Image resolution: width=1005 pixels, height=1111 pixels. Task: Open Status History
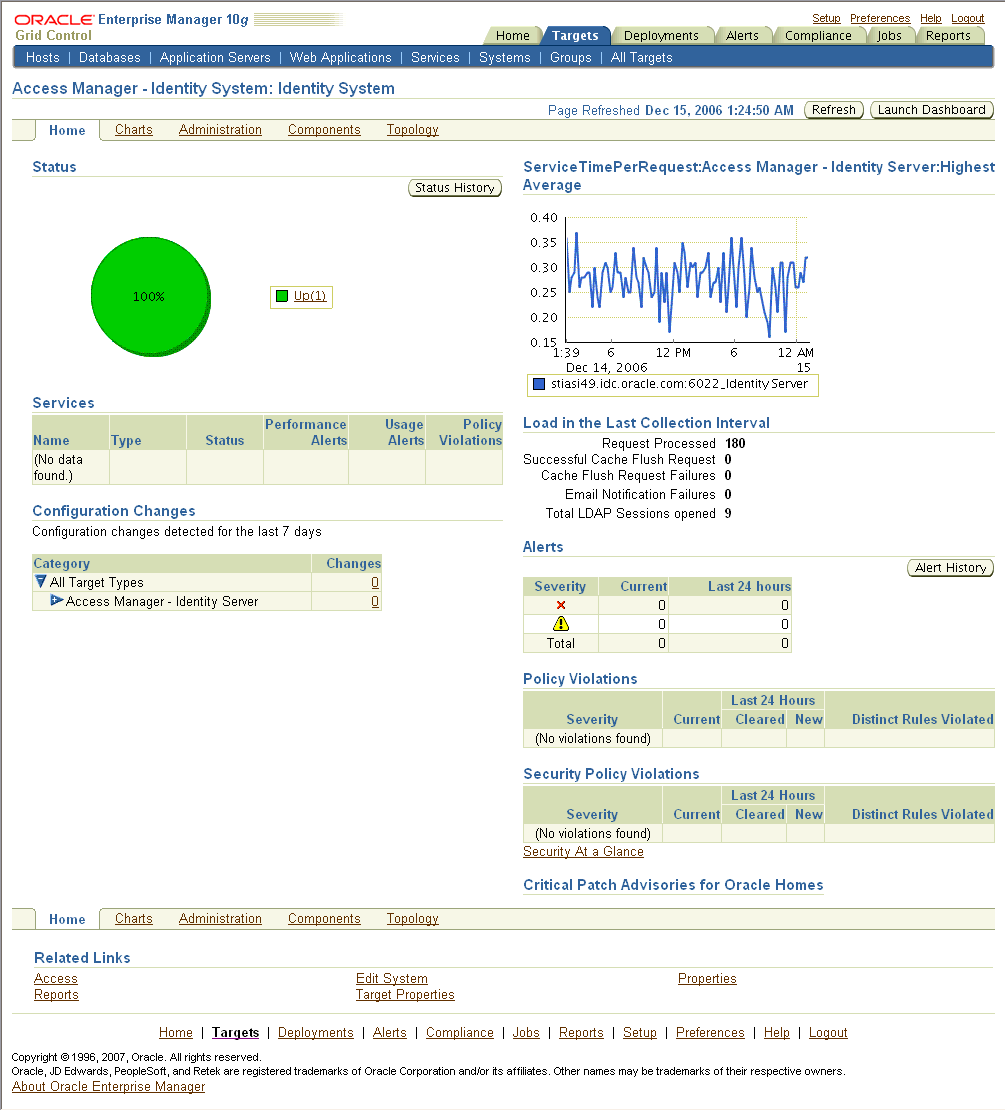point(455,187)
